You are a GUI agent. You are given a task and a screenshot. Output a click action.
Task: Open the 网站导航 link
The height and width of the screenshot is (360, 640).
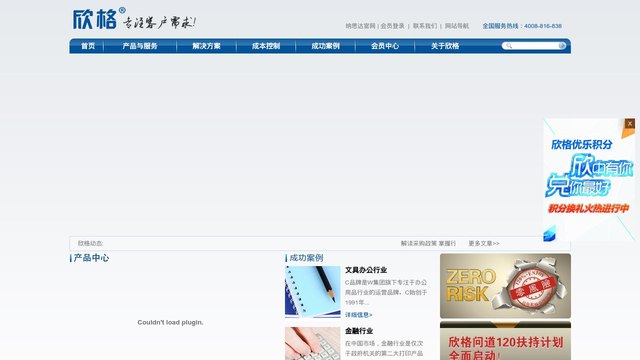[x=457, y=26]
